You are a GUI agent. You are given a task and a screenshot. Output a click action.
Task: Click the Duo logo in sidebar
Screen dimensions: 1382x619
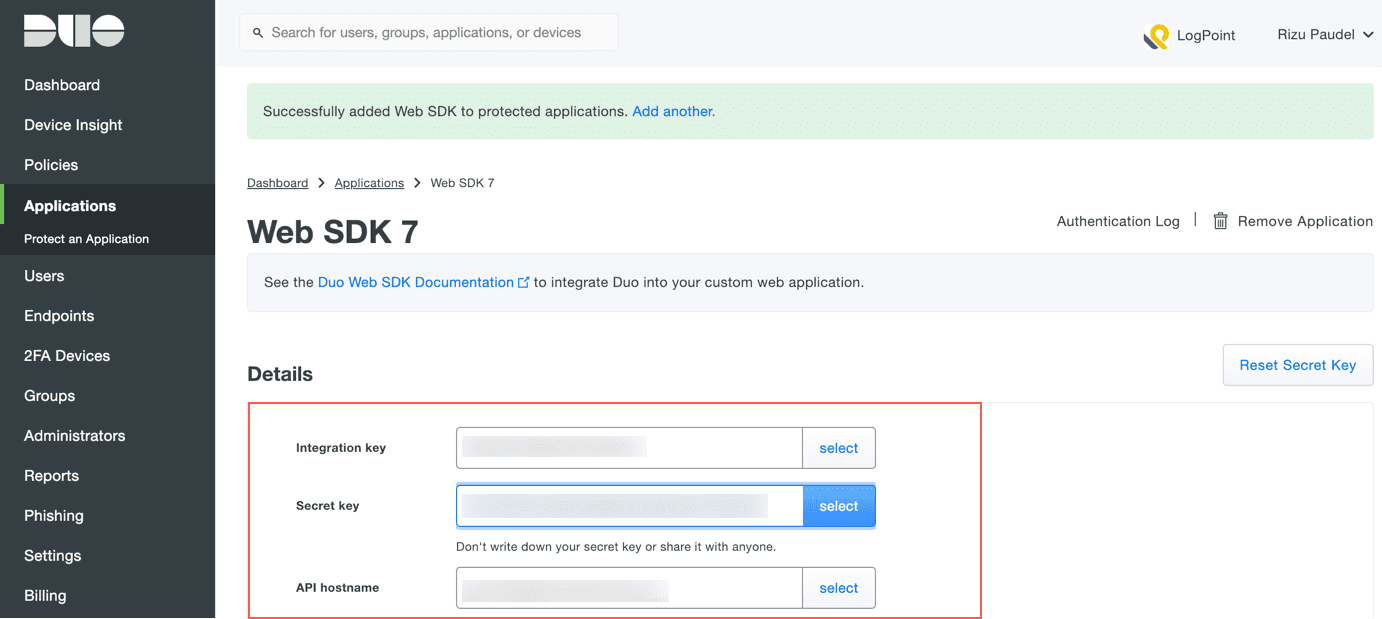pos(74,31)
